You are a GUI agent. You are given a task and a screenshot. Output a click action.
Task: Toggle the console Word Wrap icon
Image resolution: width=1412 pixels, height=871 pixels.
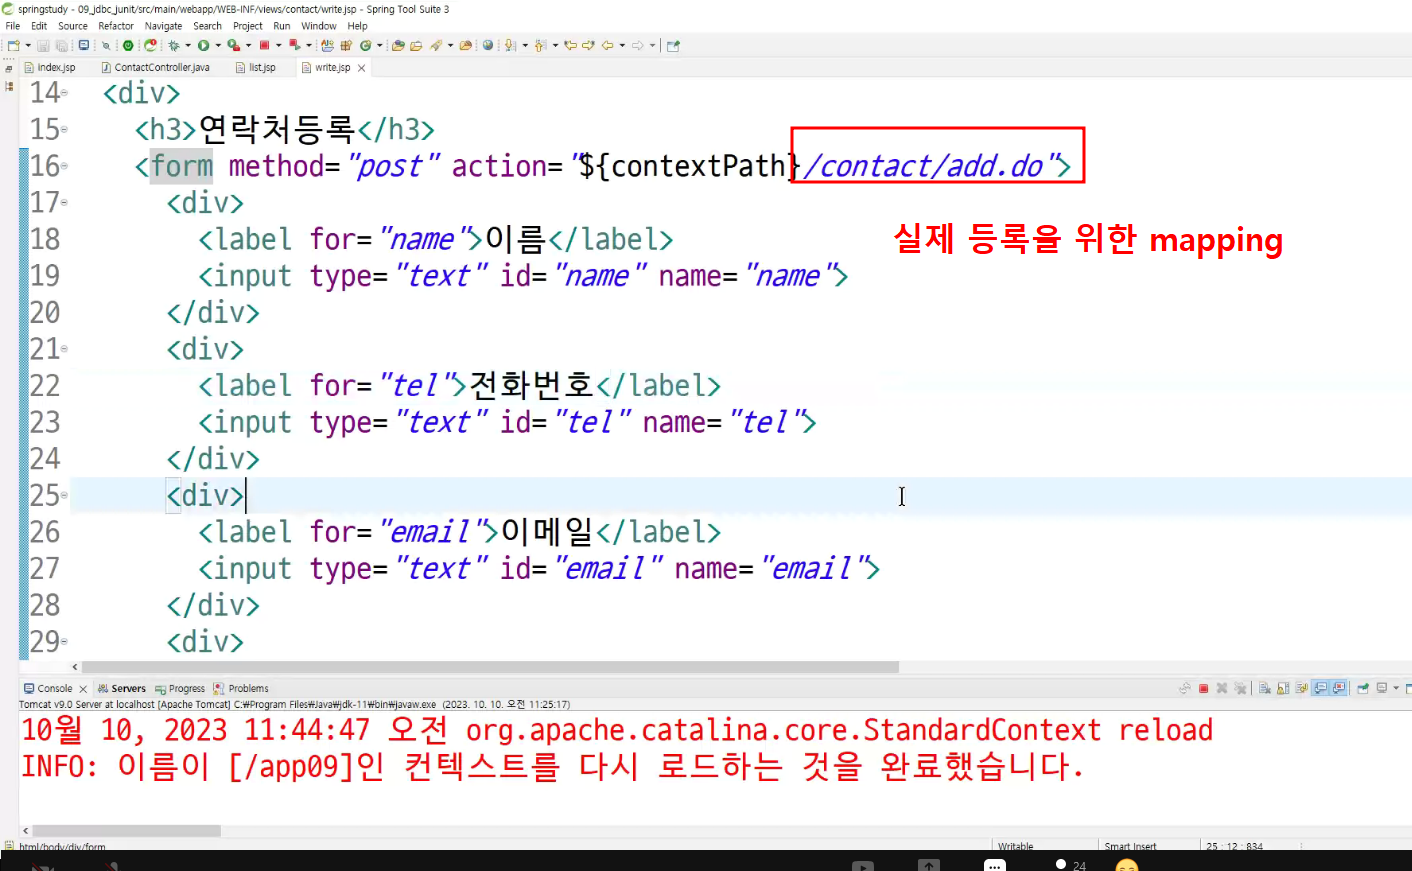(x=1302, y=688)
